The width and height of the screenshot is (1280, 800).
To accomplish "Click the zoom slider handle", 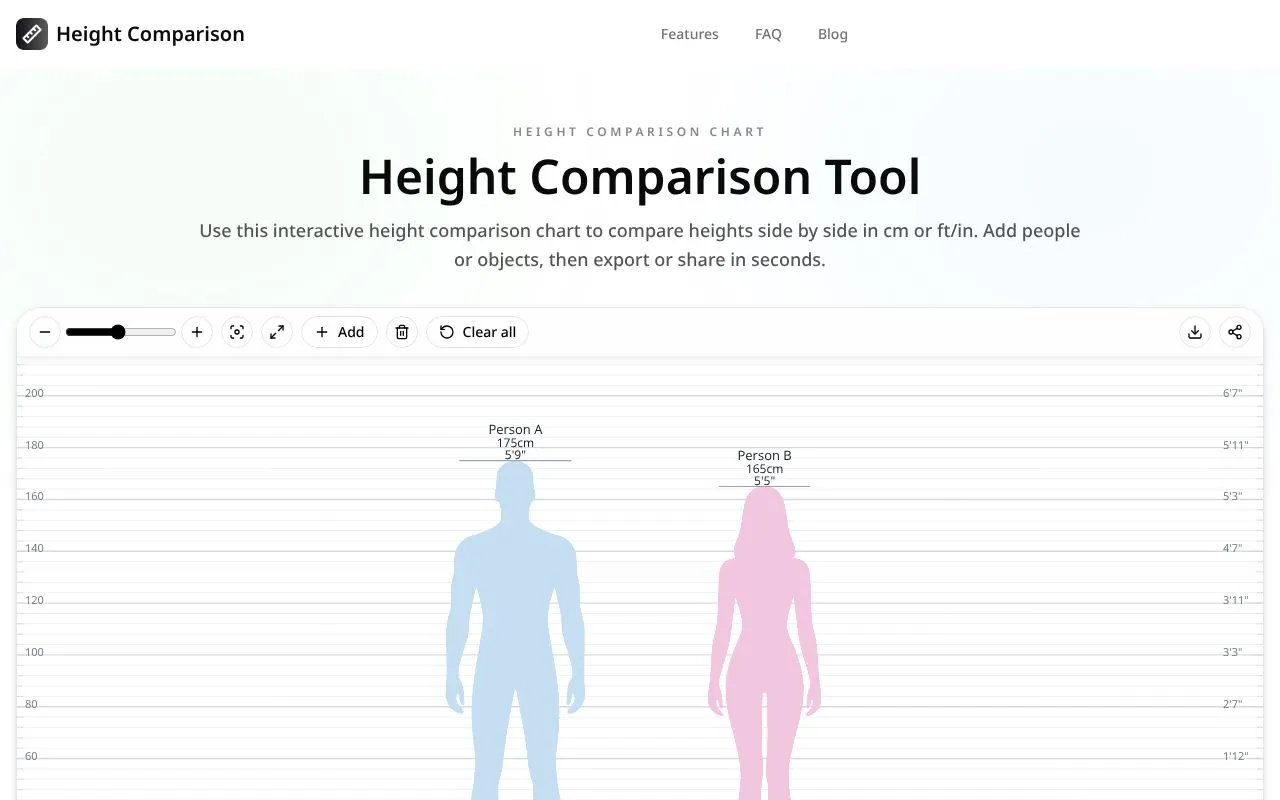I will coord(118,332).
